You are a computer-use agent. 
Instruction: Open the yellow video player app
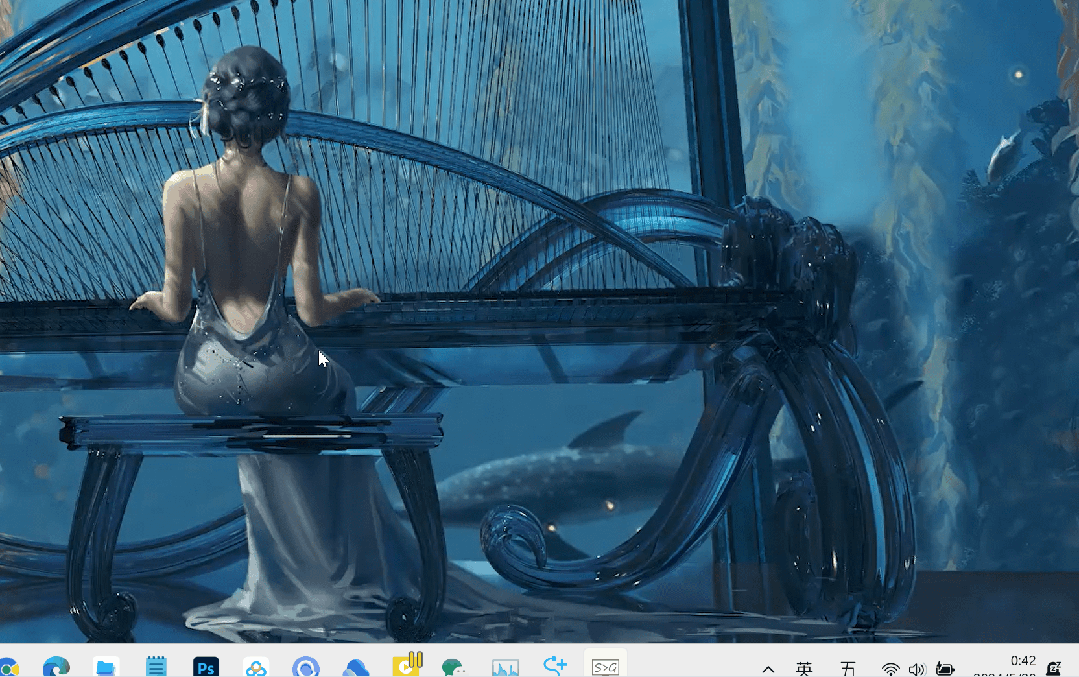(x=407, y=665)
